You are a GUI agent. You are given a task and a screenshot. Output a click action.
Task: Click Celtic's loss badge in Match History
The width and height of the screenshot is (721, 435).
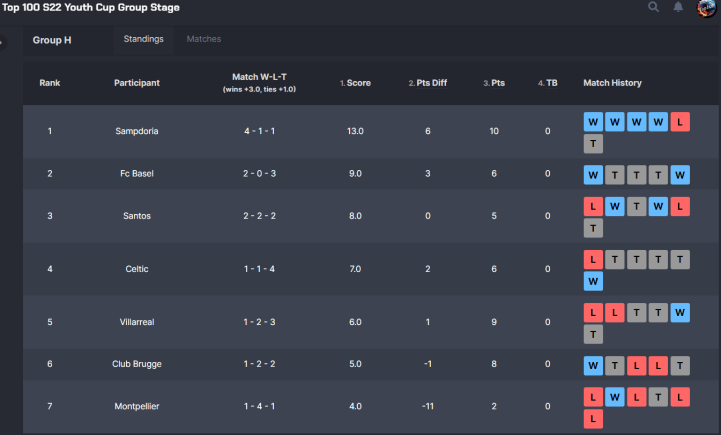coord(593,259)
